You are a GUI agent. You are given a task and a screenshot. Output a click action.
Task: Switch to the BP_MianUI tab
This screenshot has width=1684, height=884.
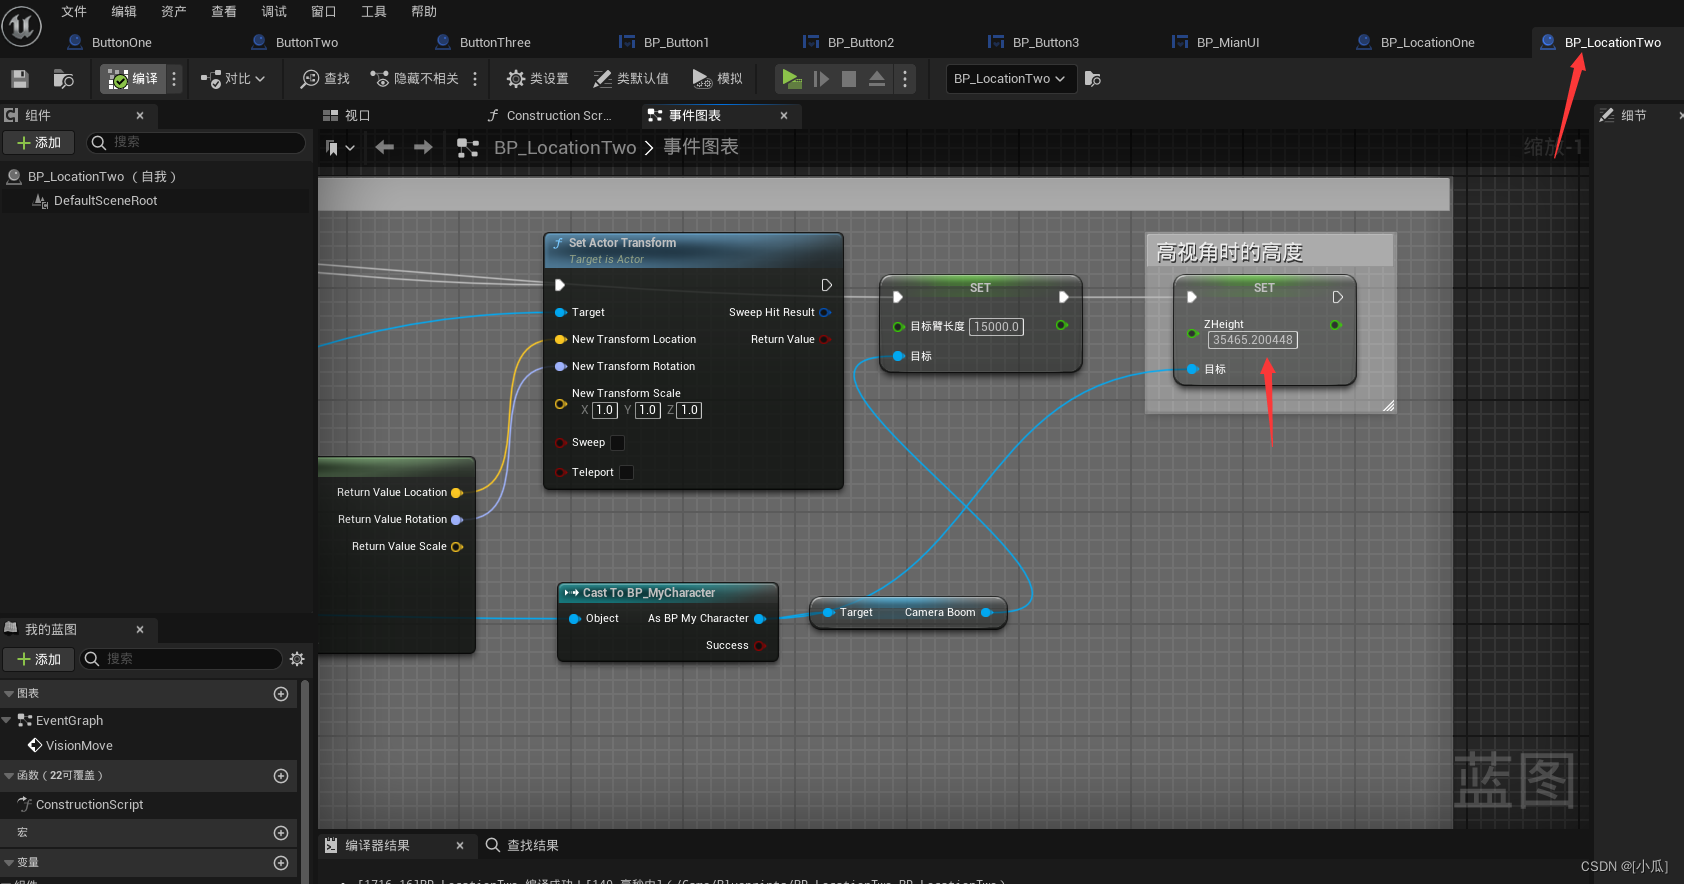(x=1227, y=42)
